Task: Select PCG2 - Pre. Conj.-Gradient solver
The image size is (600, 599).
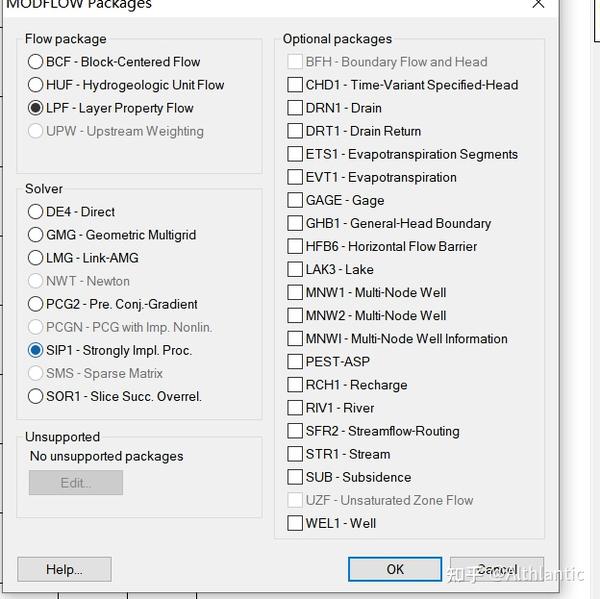Action: [36, 304]
